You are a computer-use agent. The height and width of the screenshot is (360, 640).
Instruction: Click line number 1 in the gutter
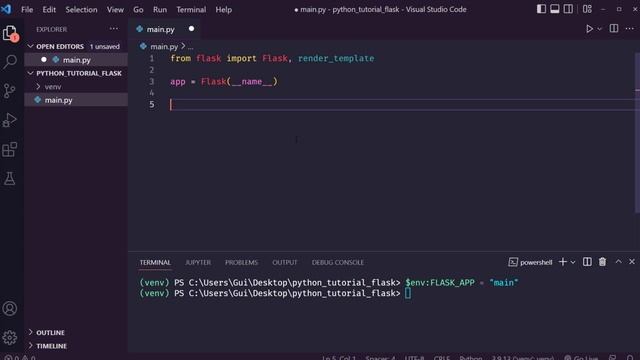point(152,58)
